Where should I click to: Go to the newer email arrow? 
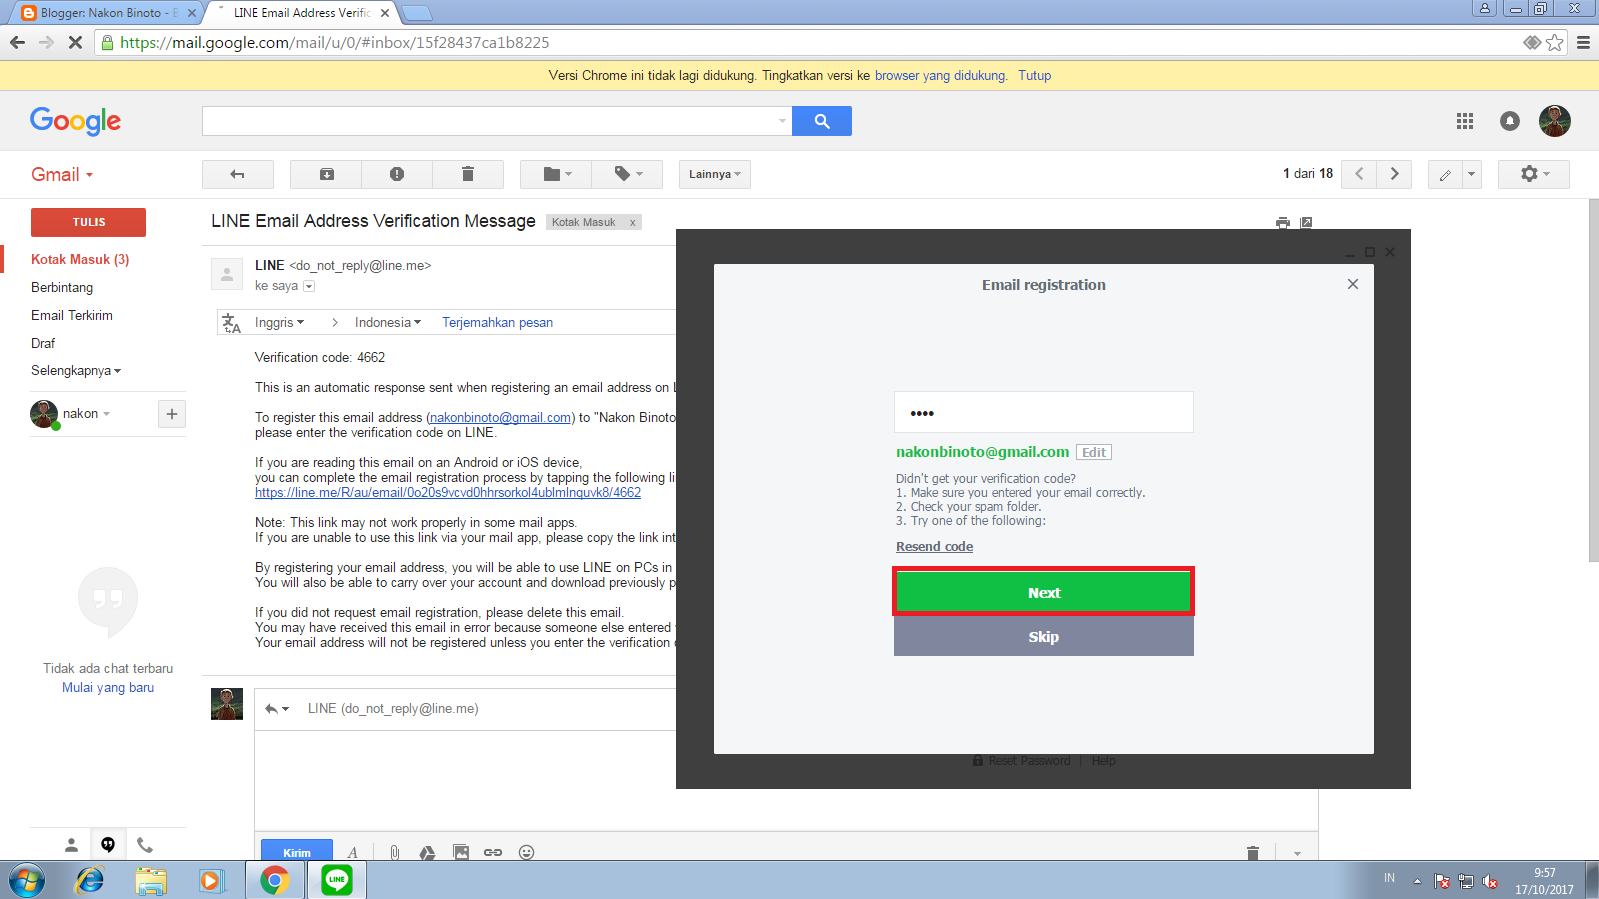[1359, 174]
